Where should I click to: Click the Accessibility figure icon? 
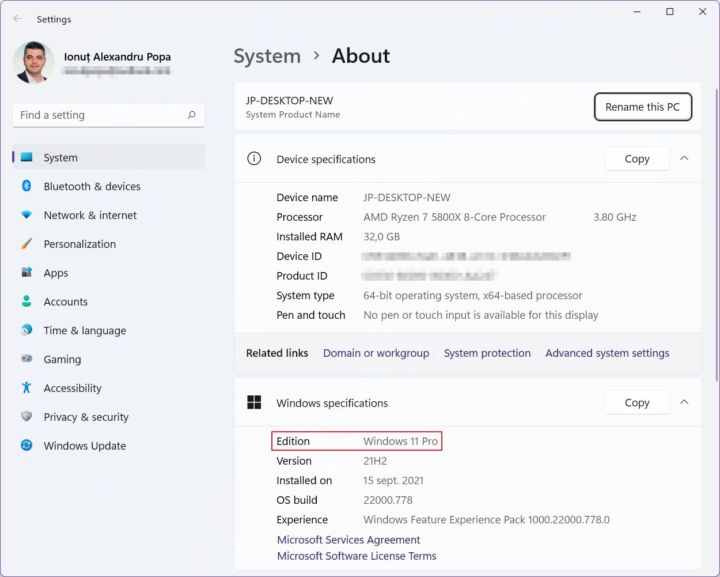27,387
